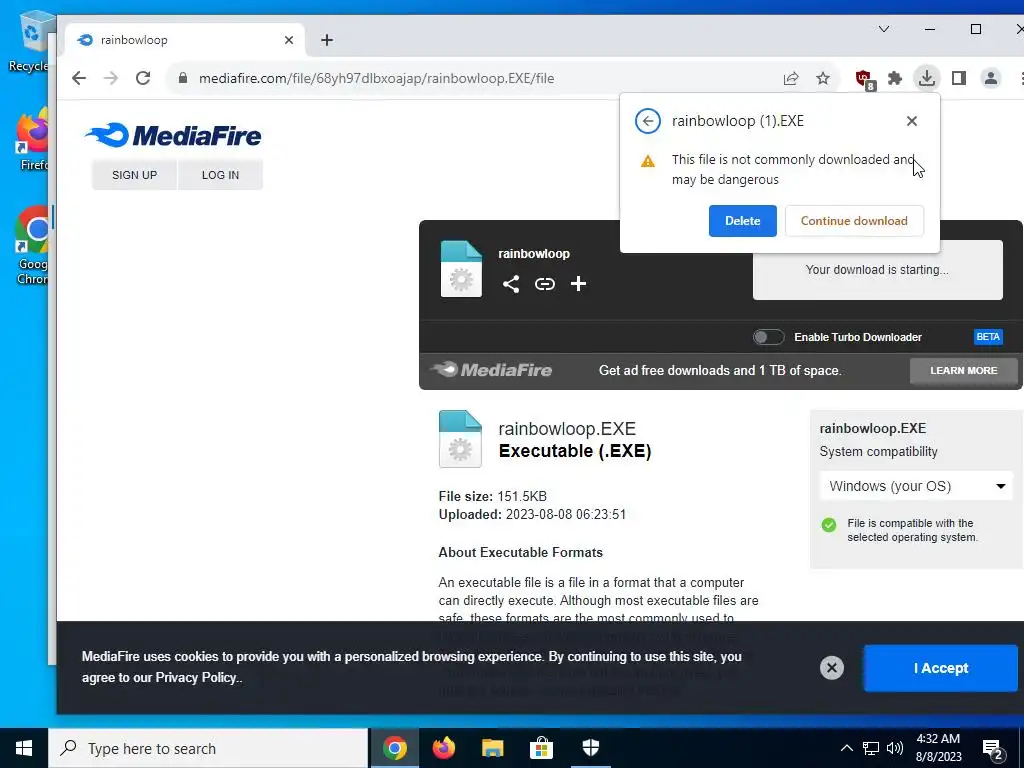Open the uBlock shield extension icon

[x=865, y=79]
